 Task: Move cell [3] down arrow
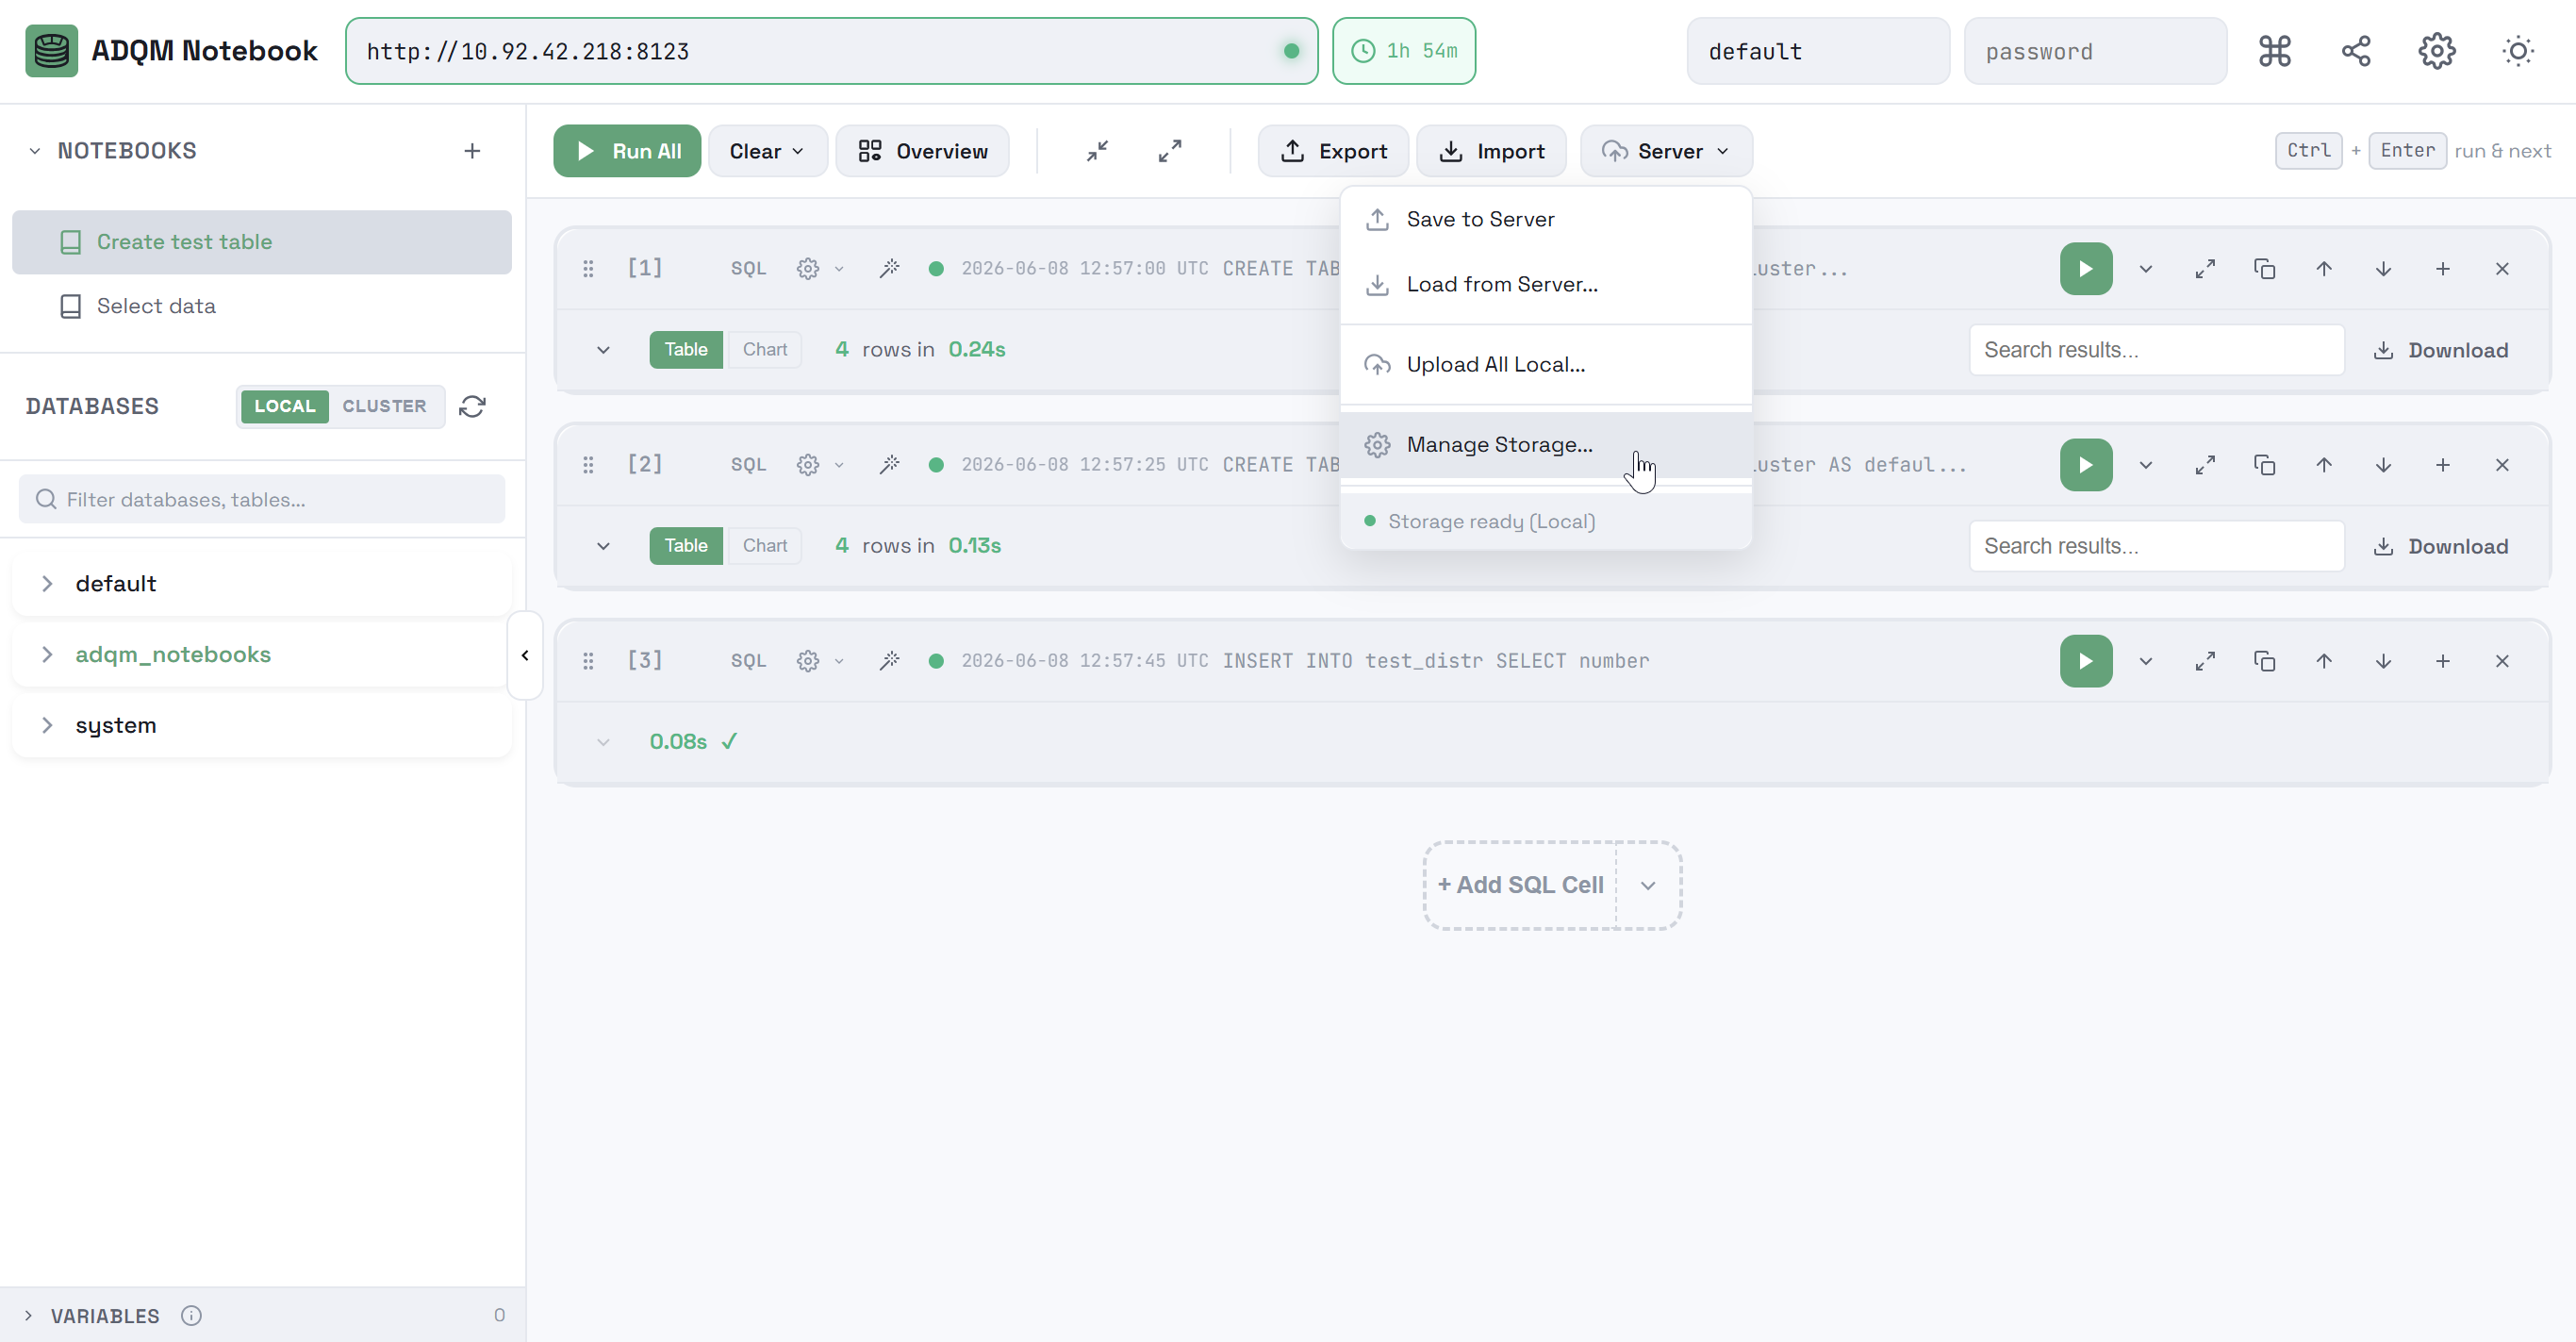(x=2383, y=661)
